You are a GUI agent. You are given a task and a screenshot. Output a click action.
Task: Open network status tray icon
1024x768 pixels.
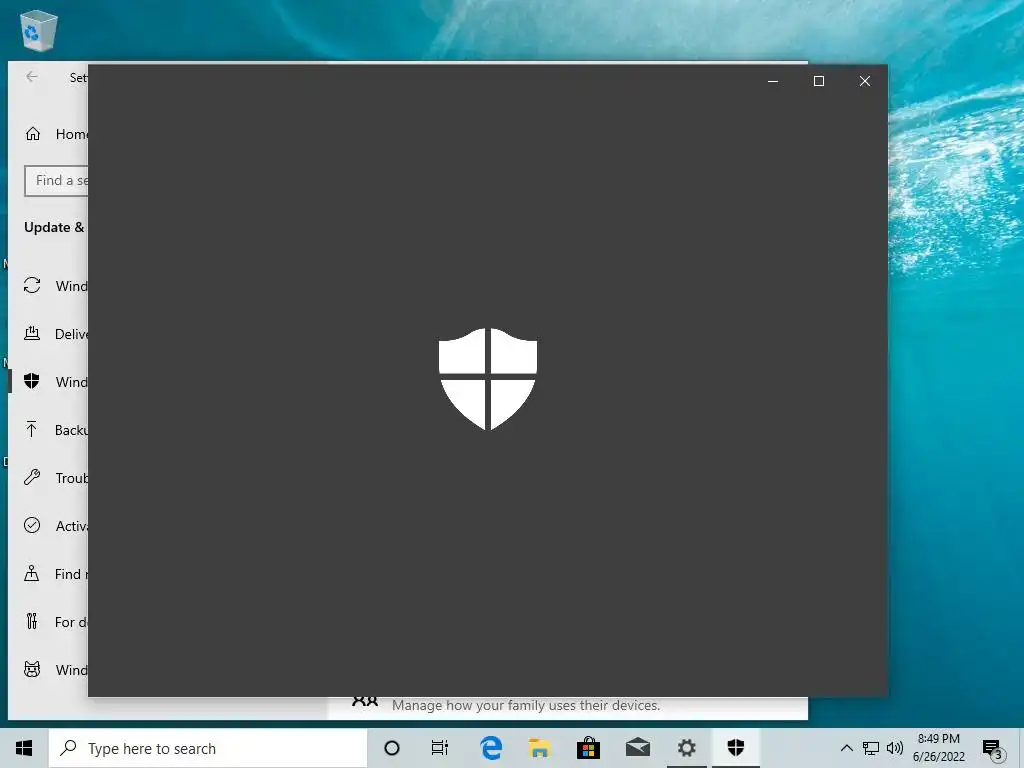pyautogui.click(x=871, y=748)
